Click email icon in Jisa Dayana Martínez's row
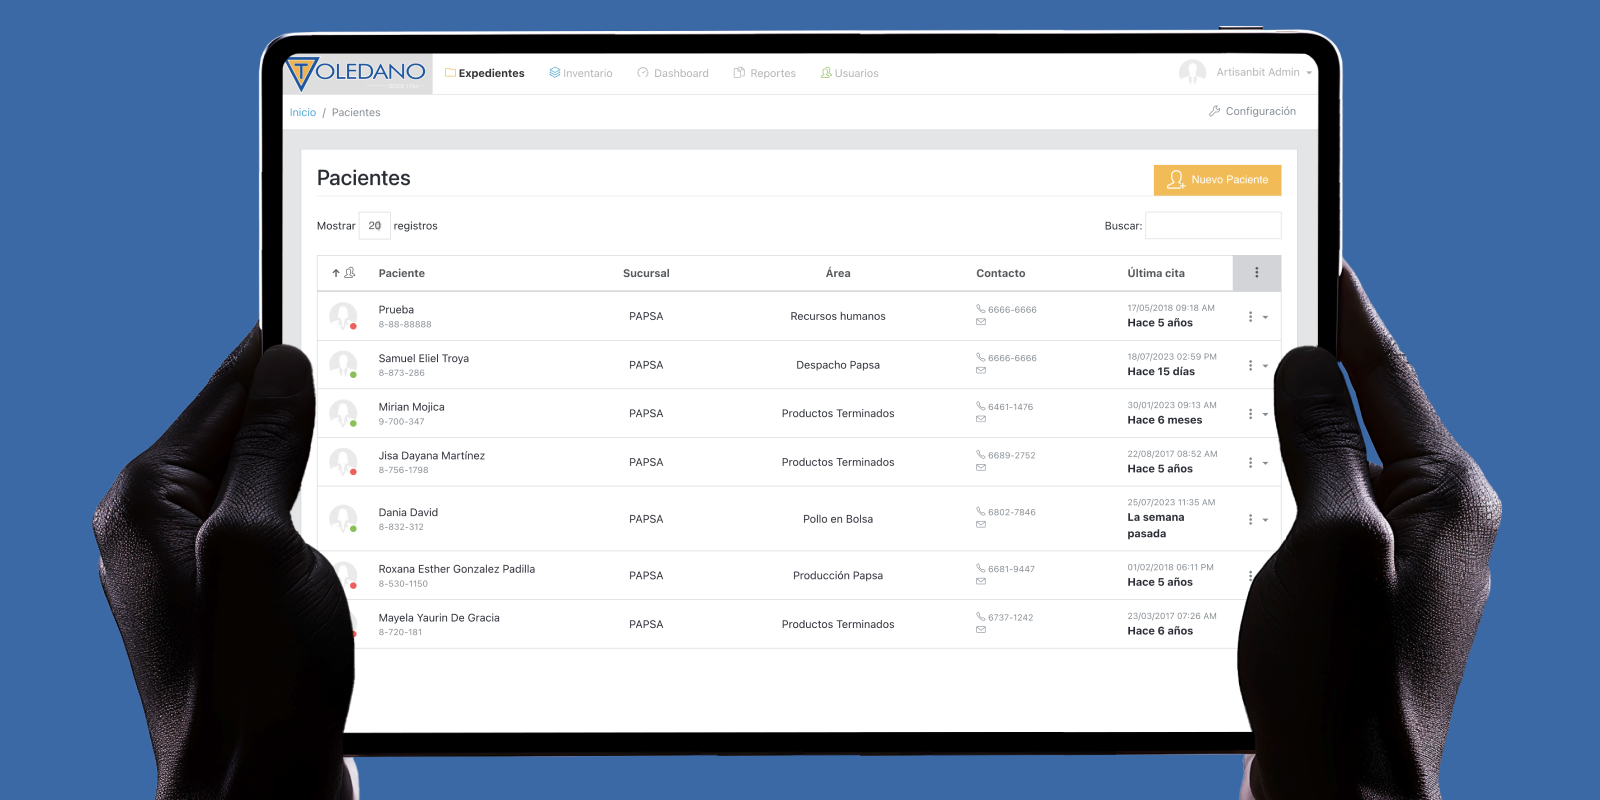 [x=981, y=468]
